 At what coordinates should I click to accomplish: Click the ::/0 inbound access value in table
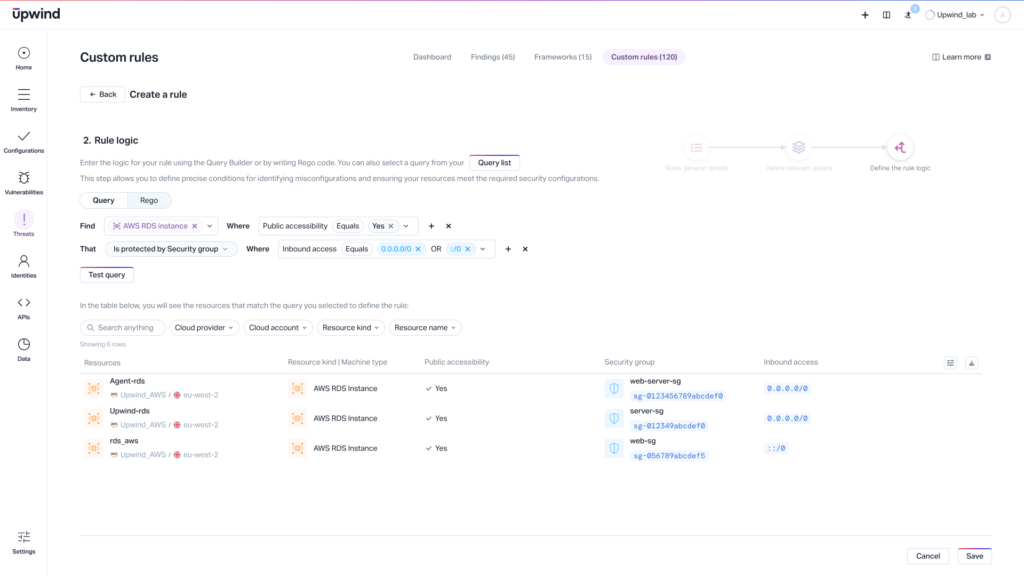pos(776,448)
